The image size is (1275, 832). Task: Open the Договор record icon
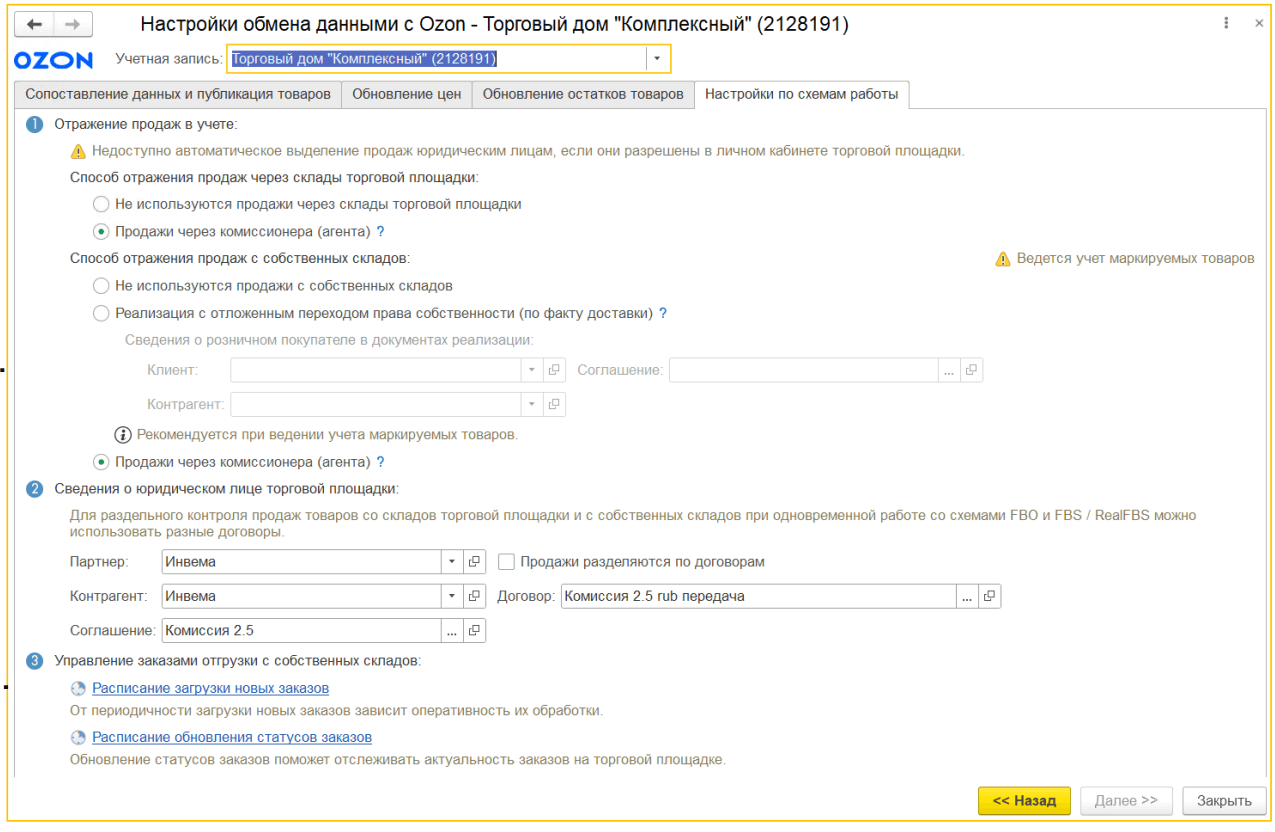989,596
